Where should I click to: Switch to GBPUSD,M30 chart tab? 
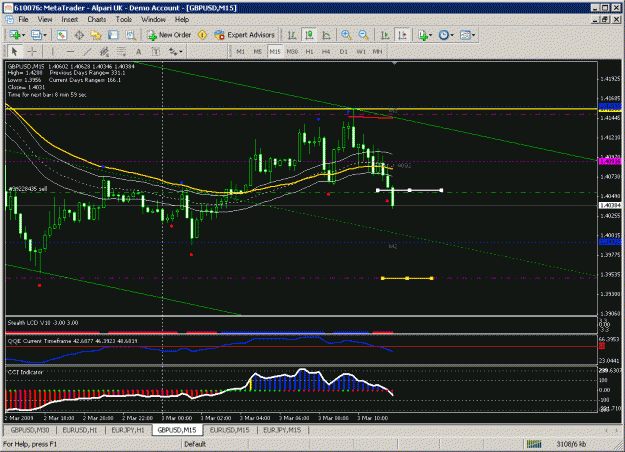click(30, 430)
